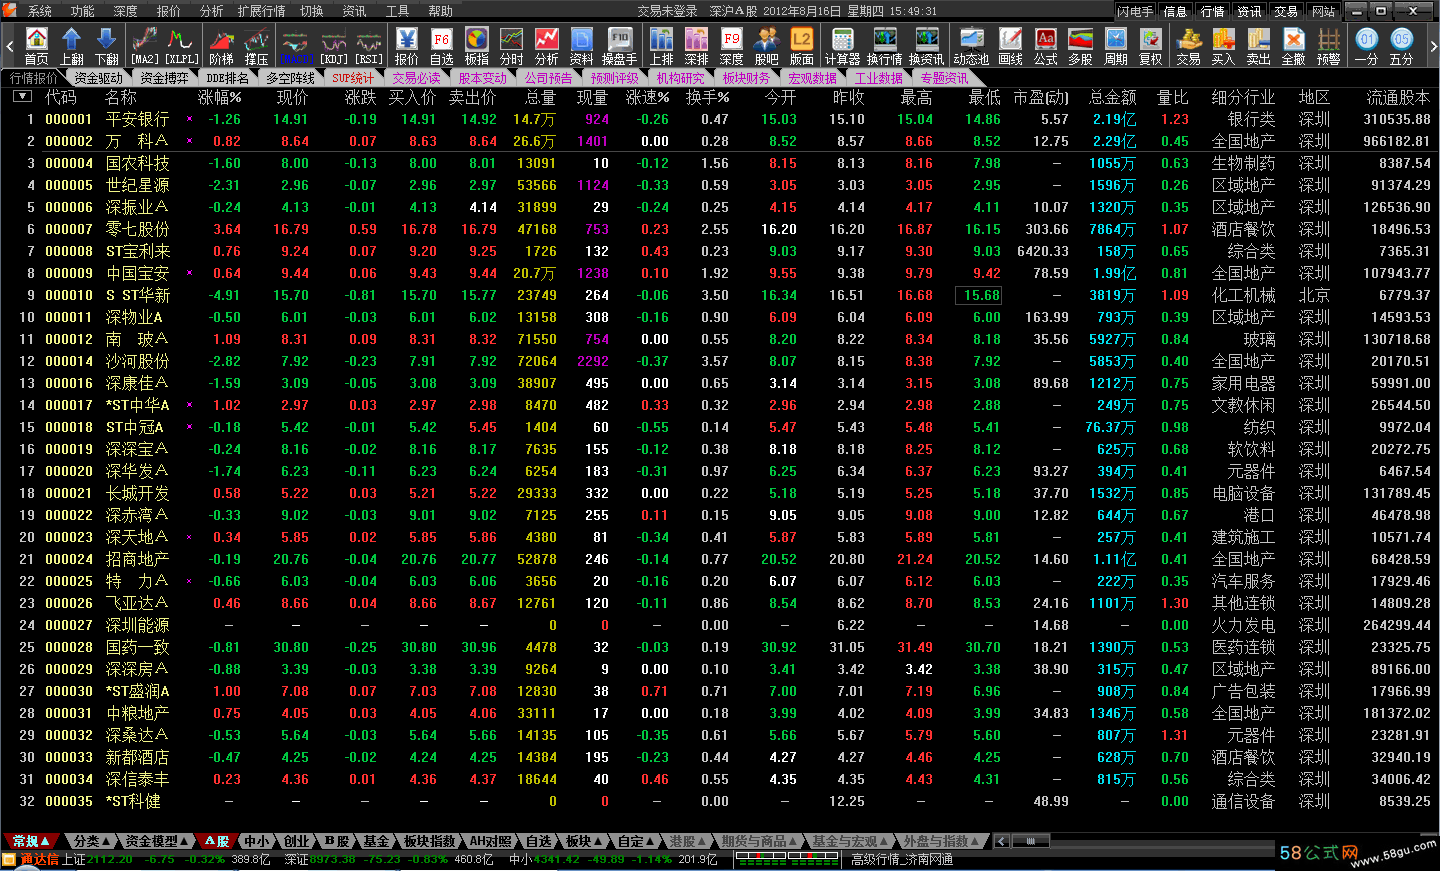Open the 股吧 forum icon
The image size is (1440, 871).
[x=767, y=46]
